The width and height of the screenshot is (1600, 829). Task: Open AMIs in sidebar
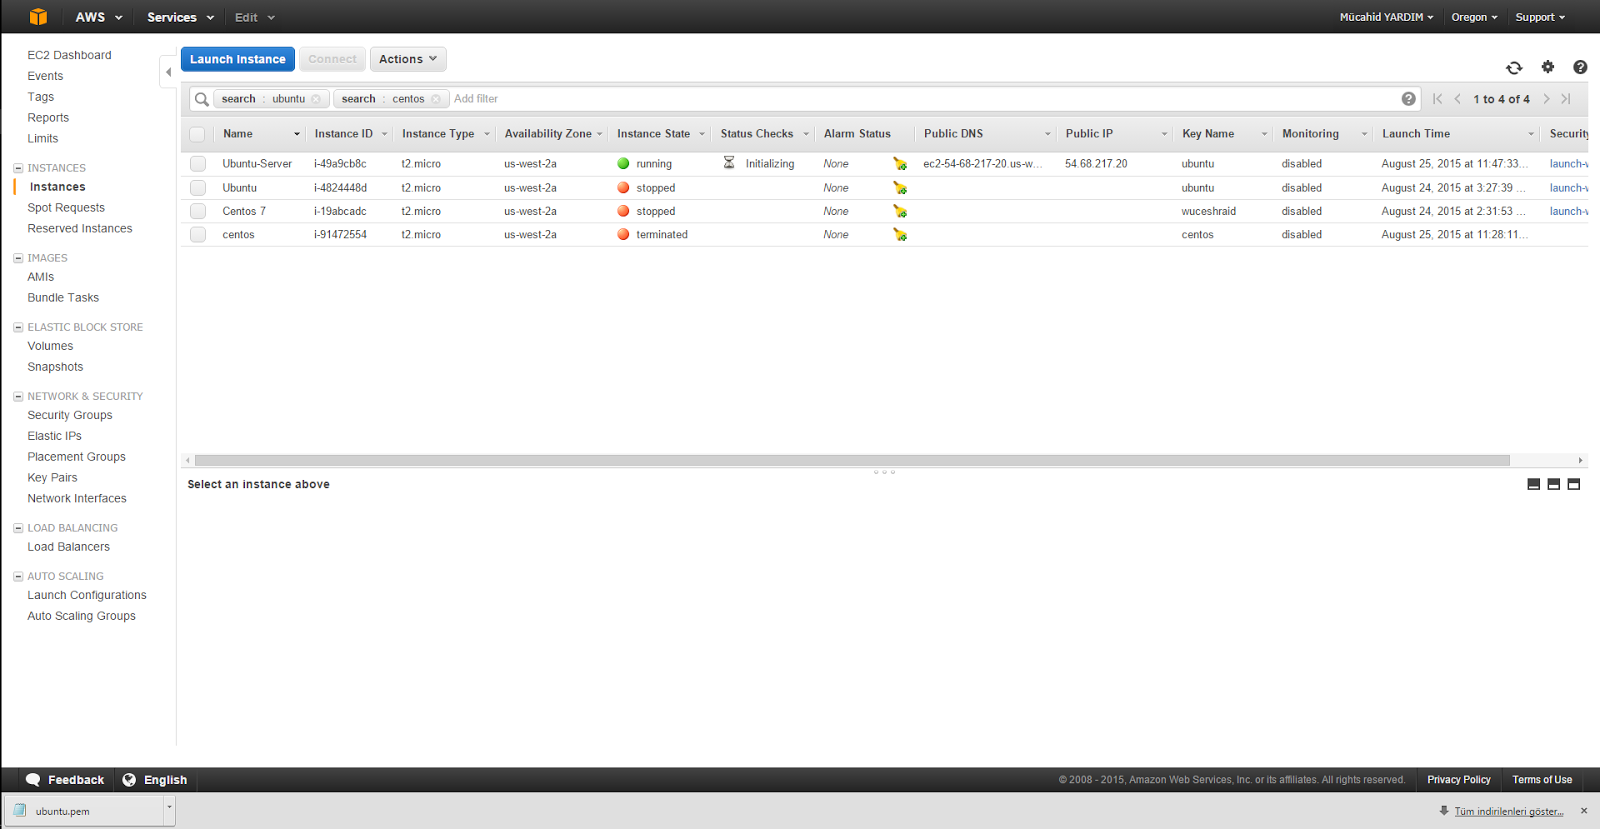(x=41, y=277)
